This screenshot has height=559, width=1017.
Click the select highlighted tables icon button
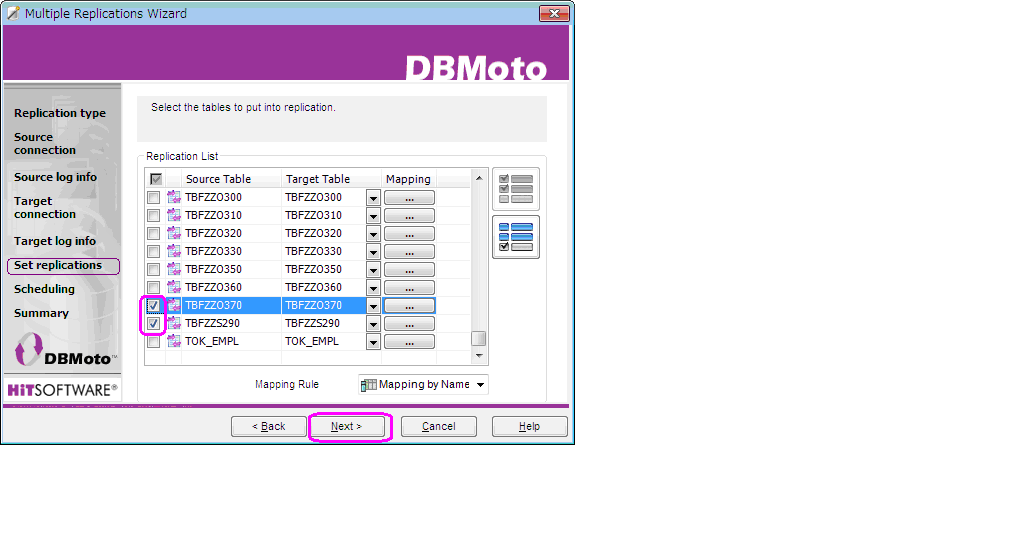(x=516, y=237)
